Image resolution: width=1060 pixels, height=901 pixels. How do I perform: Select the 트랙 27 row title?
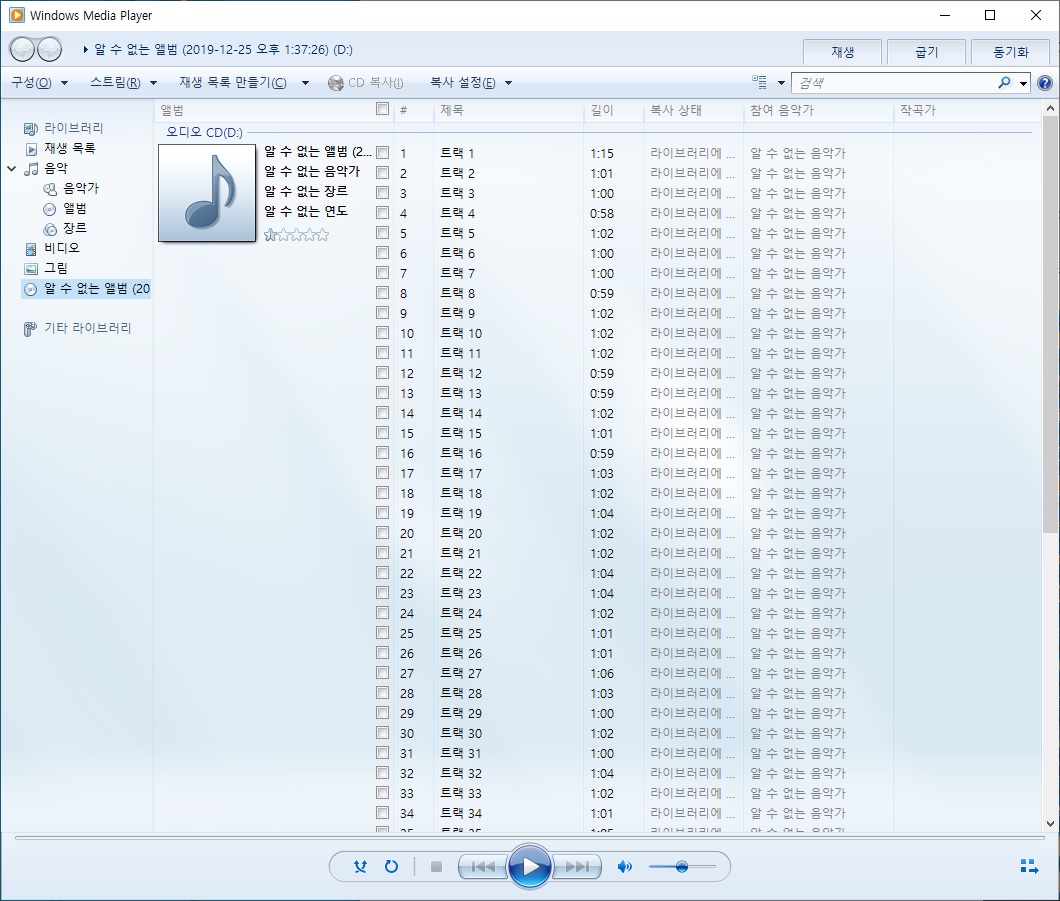tap(461, 673)
